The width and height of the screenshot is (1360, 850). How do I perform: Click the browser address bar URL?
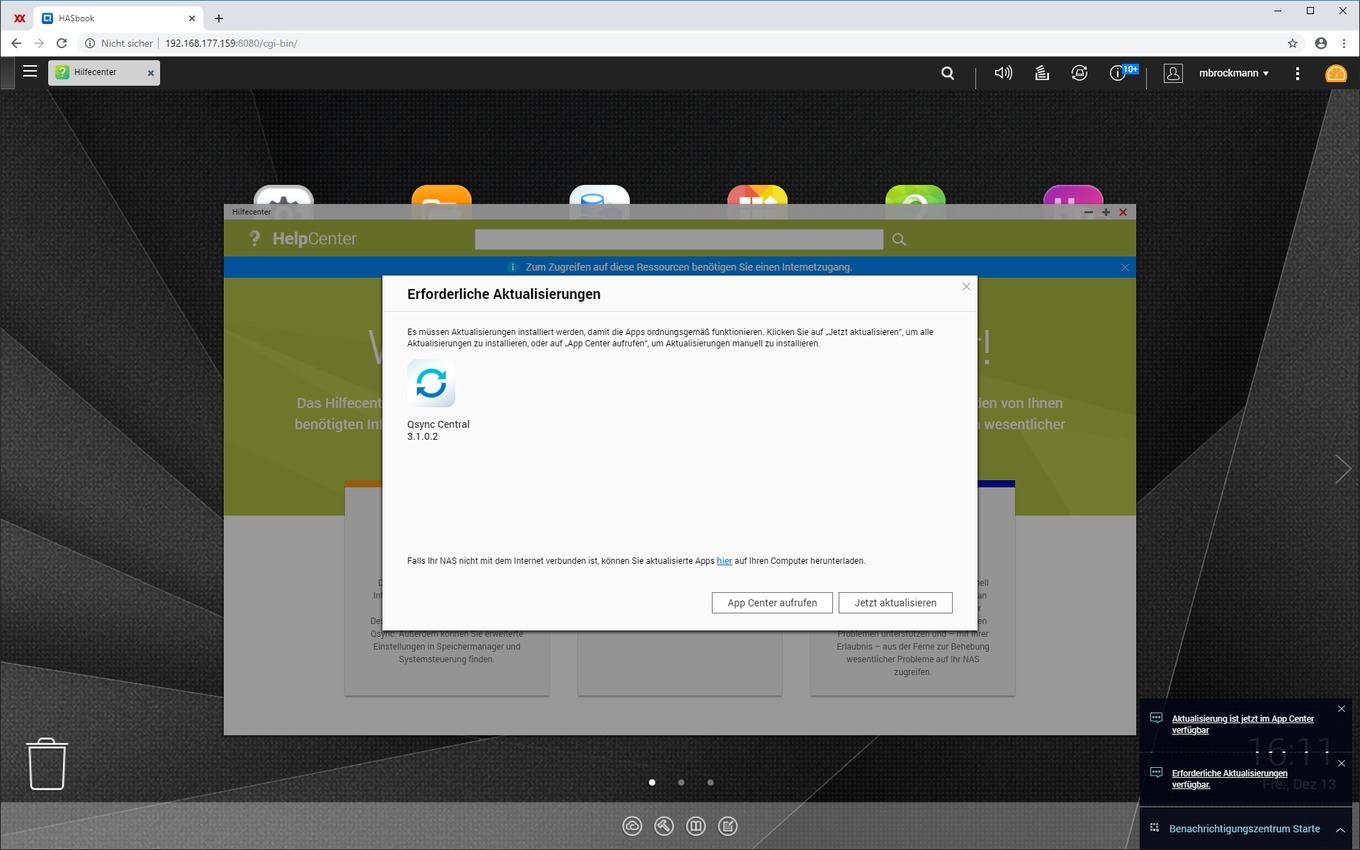click(231, 43)
